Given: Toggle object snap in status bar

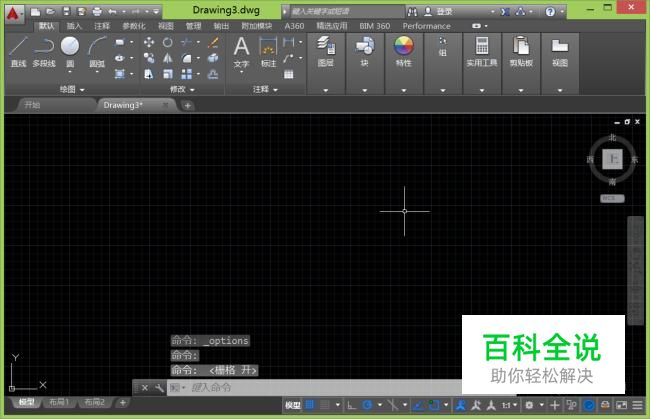Looking at the screenshot, I should [434, 405].
